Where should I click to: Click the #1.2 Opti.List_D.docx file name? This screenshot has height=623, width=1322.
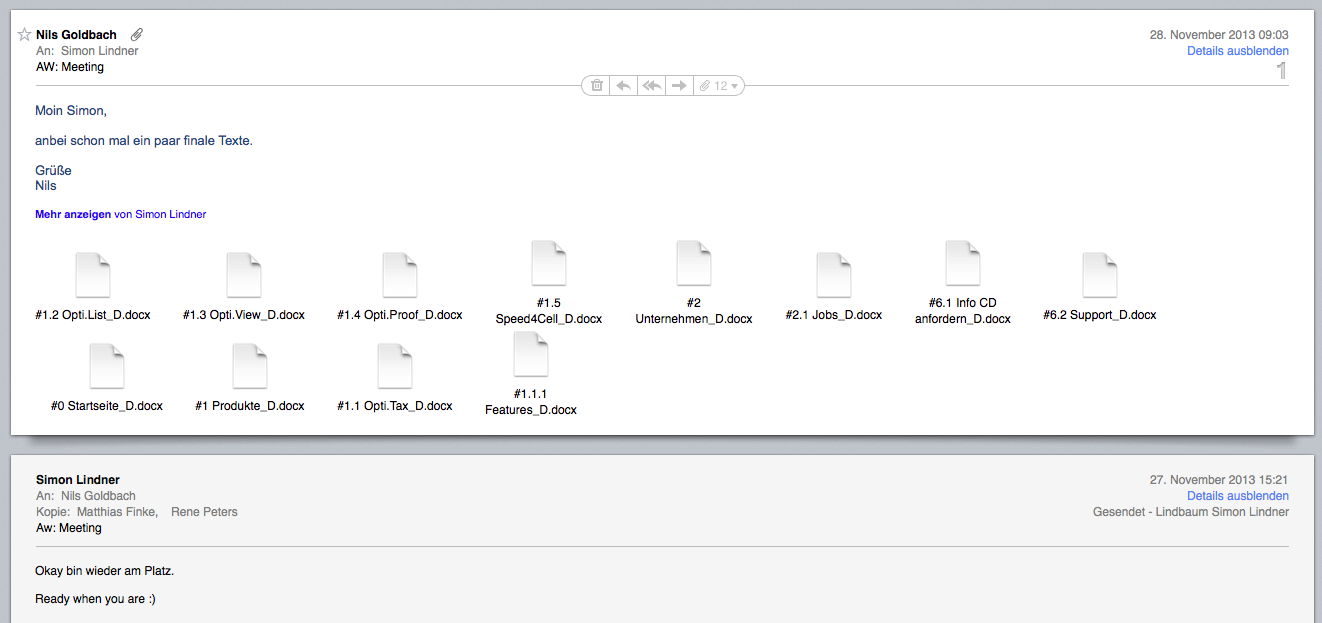tap(93, 315)
